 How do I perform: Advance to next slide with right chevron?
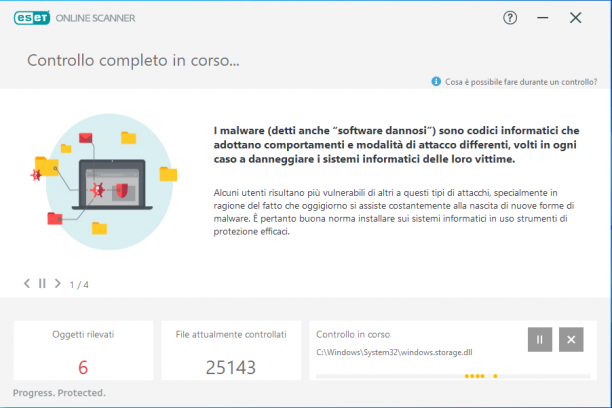[58, 283]
